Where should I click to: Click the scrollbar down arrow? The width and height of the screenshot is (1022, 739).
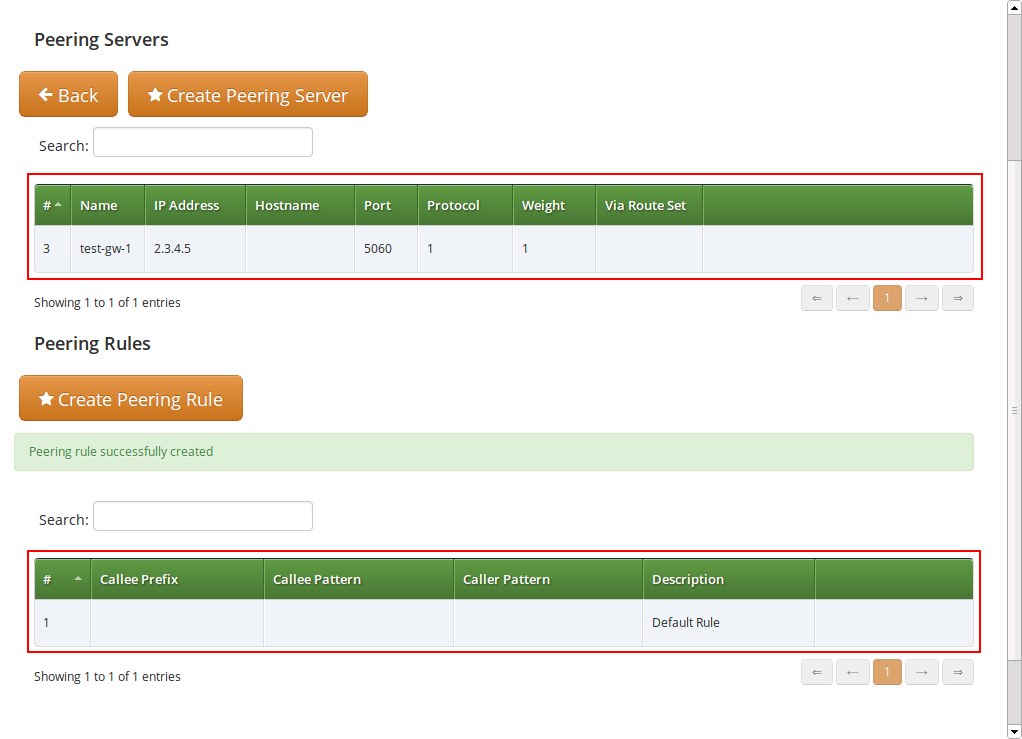pyautogui.click(x=1014, y=732)
